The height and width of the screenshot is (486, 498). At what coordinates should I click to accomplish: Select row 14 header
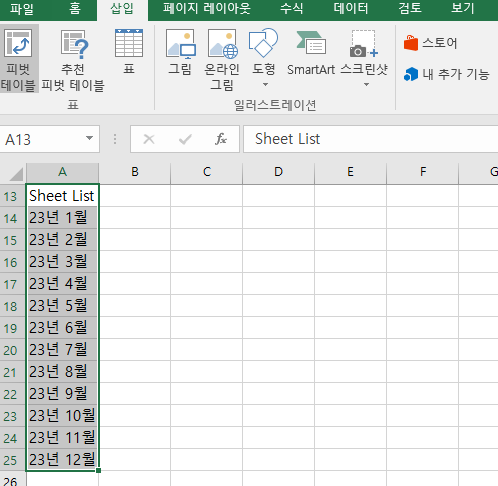12,218
